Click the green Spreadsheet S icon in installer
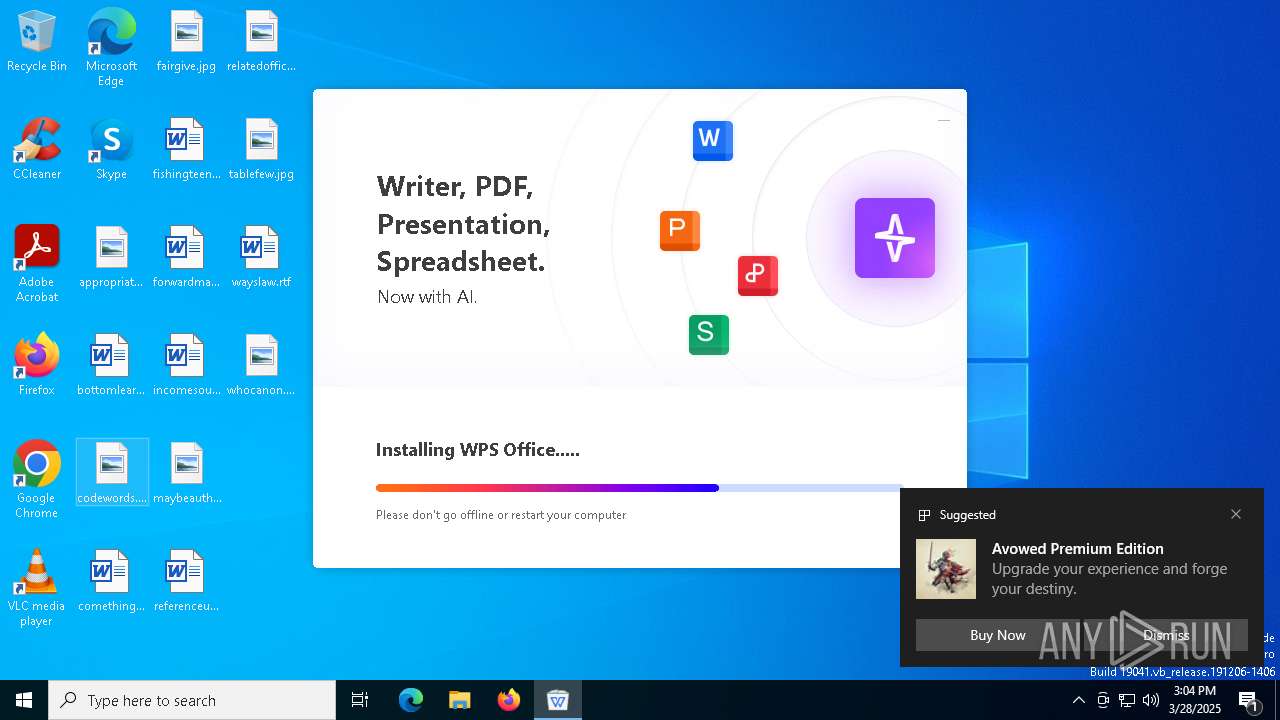 click(709, 335)
